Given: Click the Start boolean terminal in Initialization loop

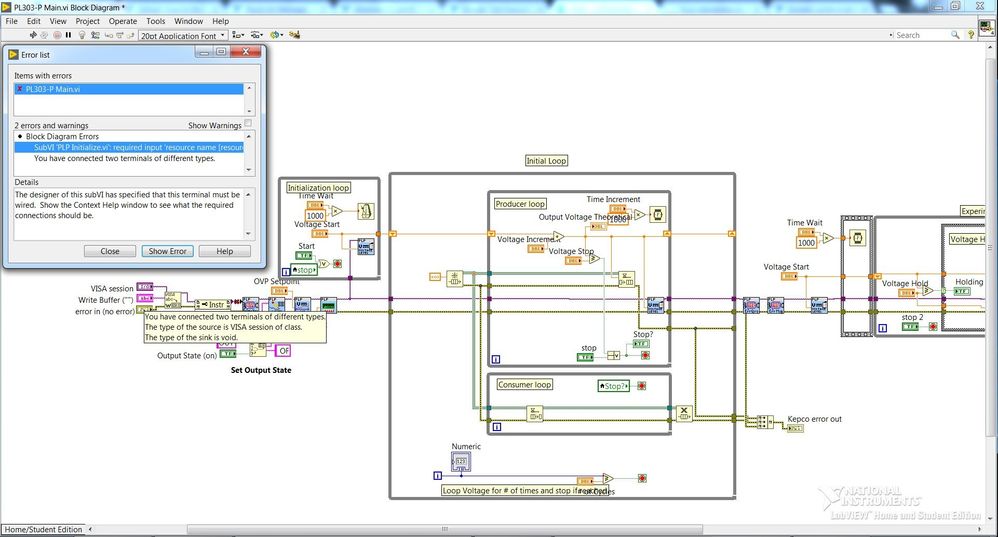Looking at the screenshot, I should (x=304, y=255).
